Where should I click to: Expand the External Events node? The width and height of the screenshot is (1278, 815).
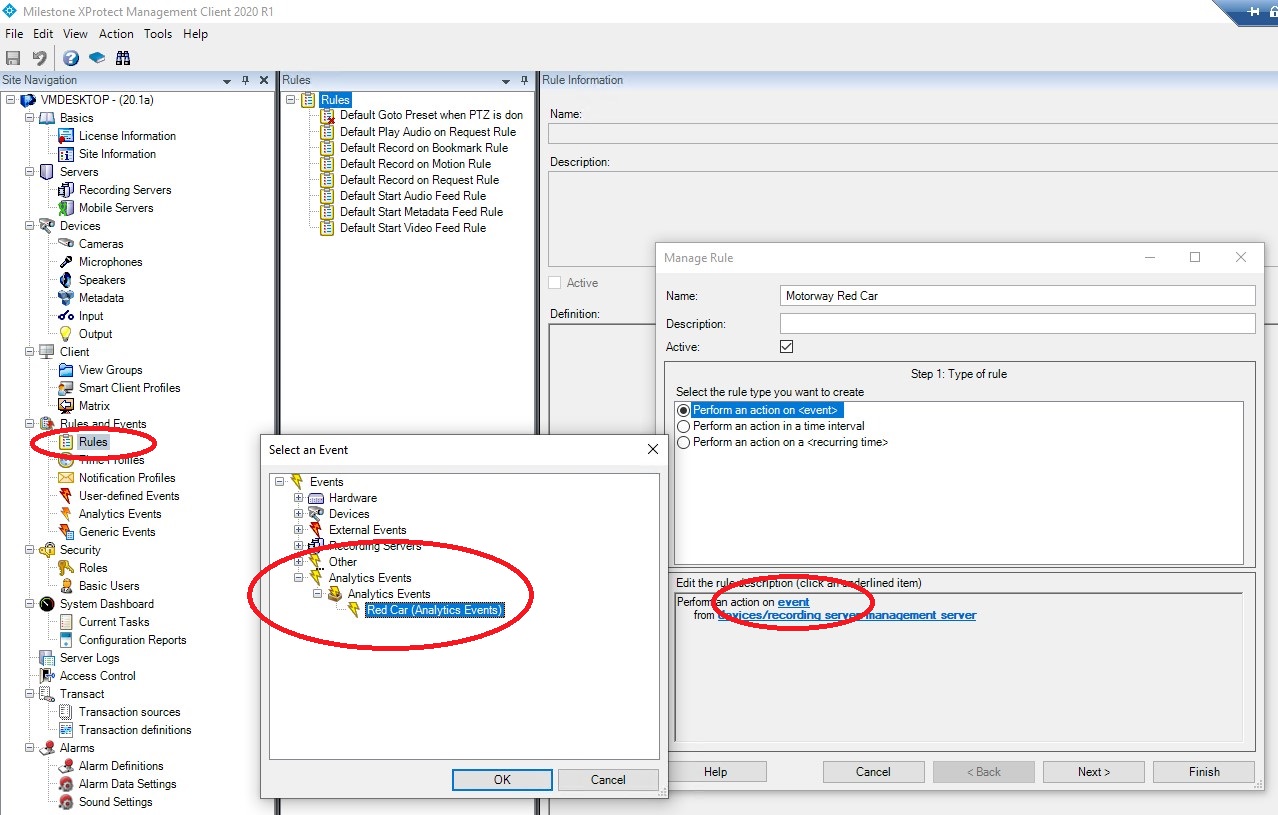click(x=298, y=530)
